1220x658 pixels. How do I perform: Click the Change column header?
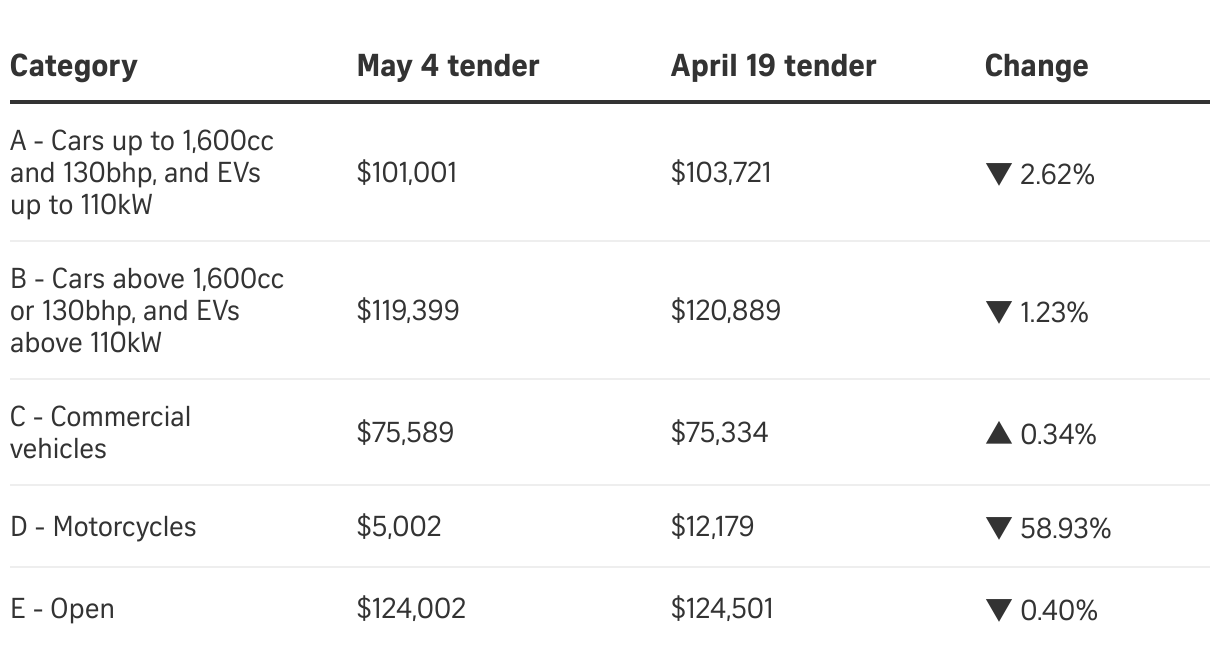[x=1036, y=66]
